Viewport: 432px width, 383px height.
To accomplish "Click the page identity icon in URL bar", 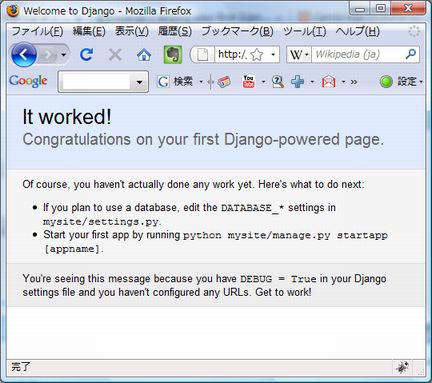I will pos(202,54).
